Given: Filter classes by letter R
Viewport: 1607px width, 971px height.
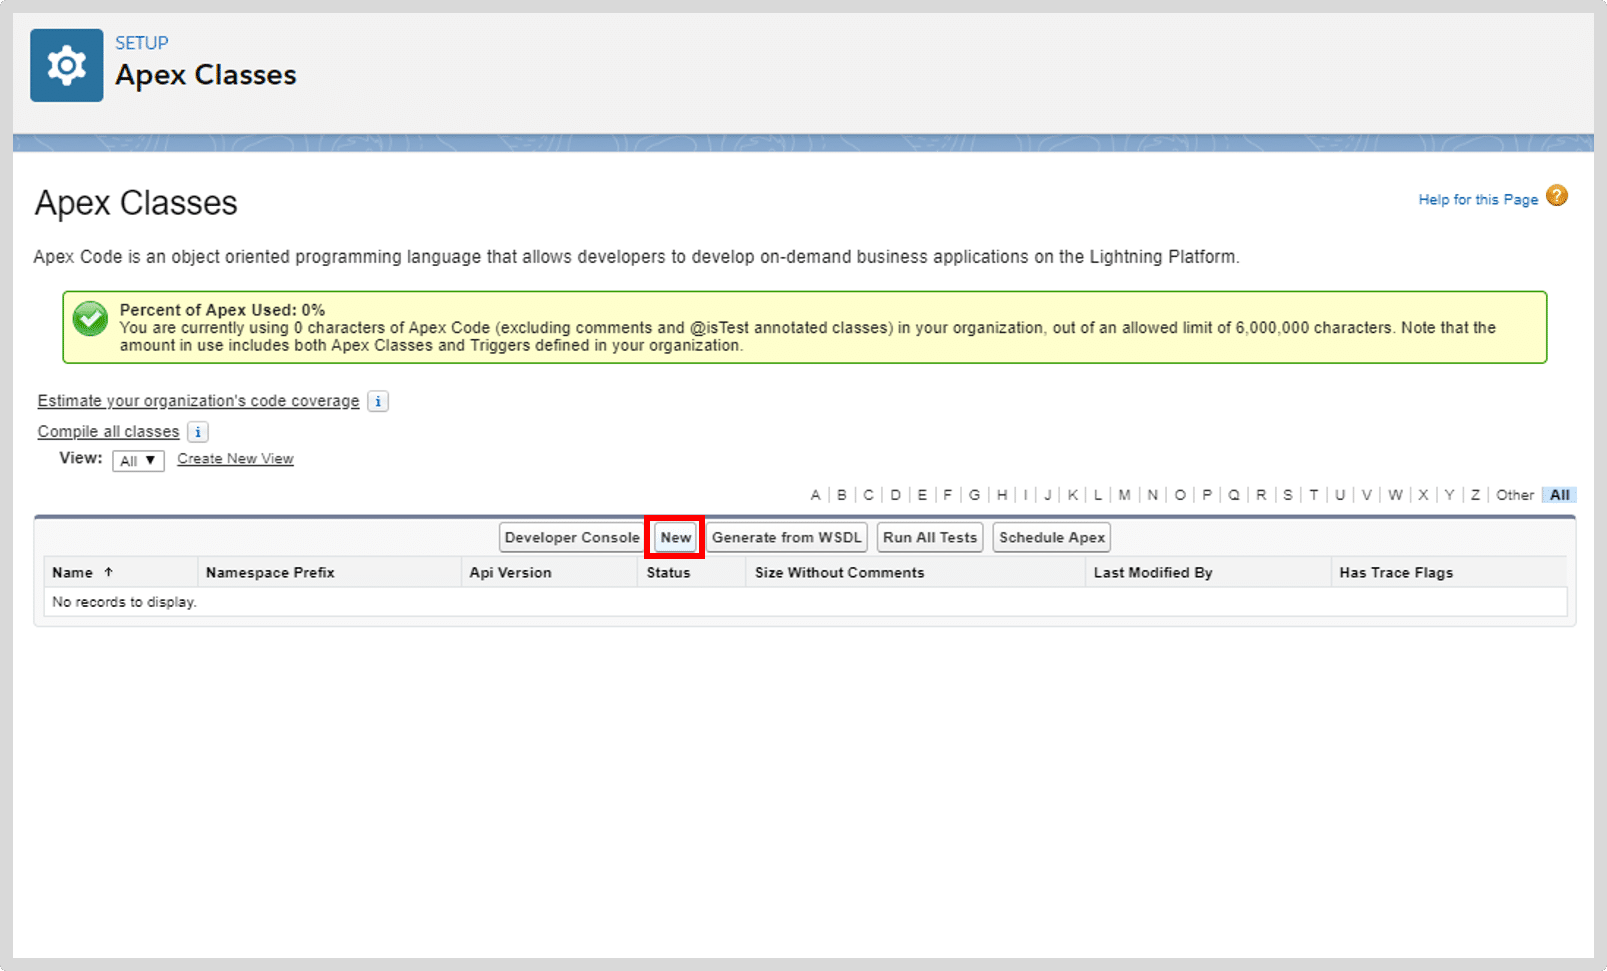Looking at the screenshot, I should coord(1261,495).
